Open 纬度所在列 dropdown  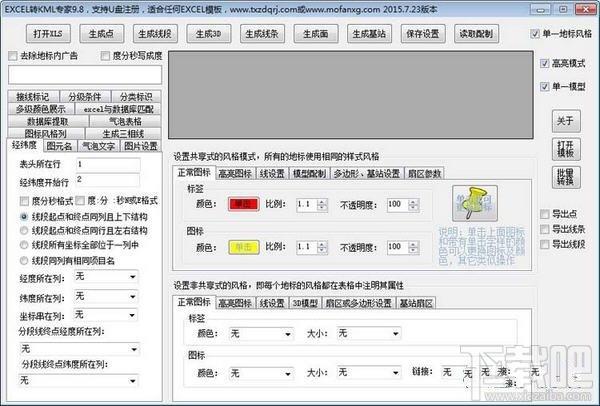click(106, 296)
